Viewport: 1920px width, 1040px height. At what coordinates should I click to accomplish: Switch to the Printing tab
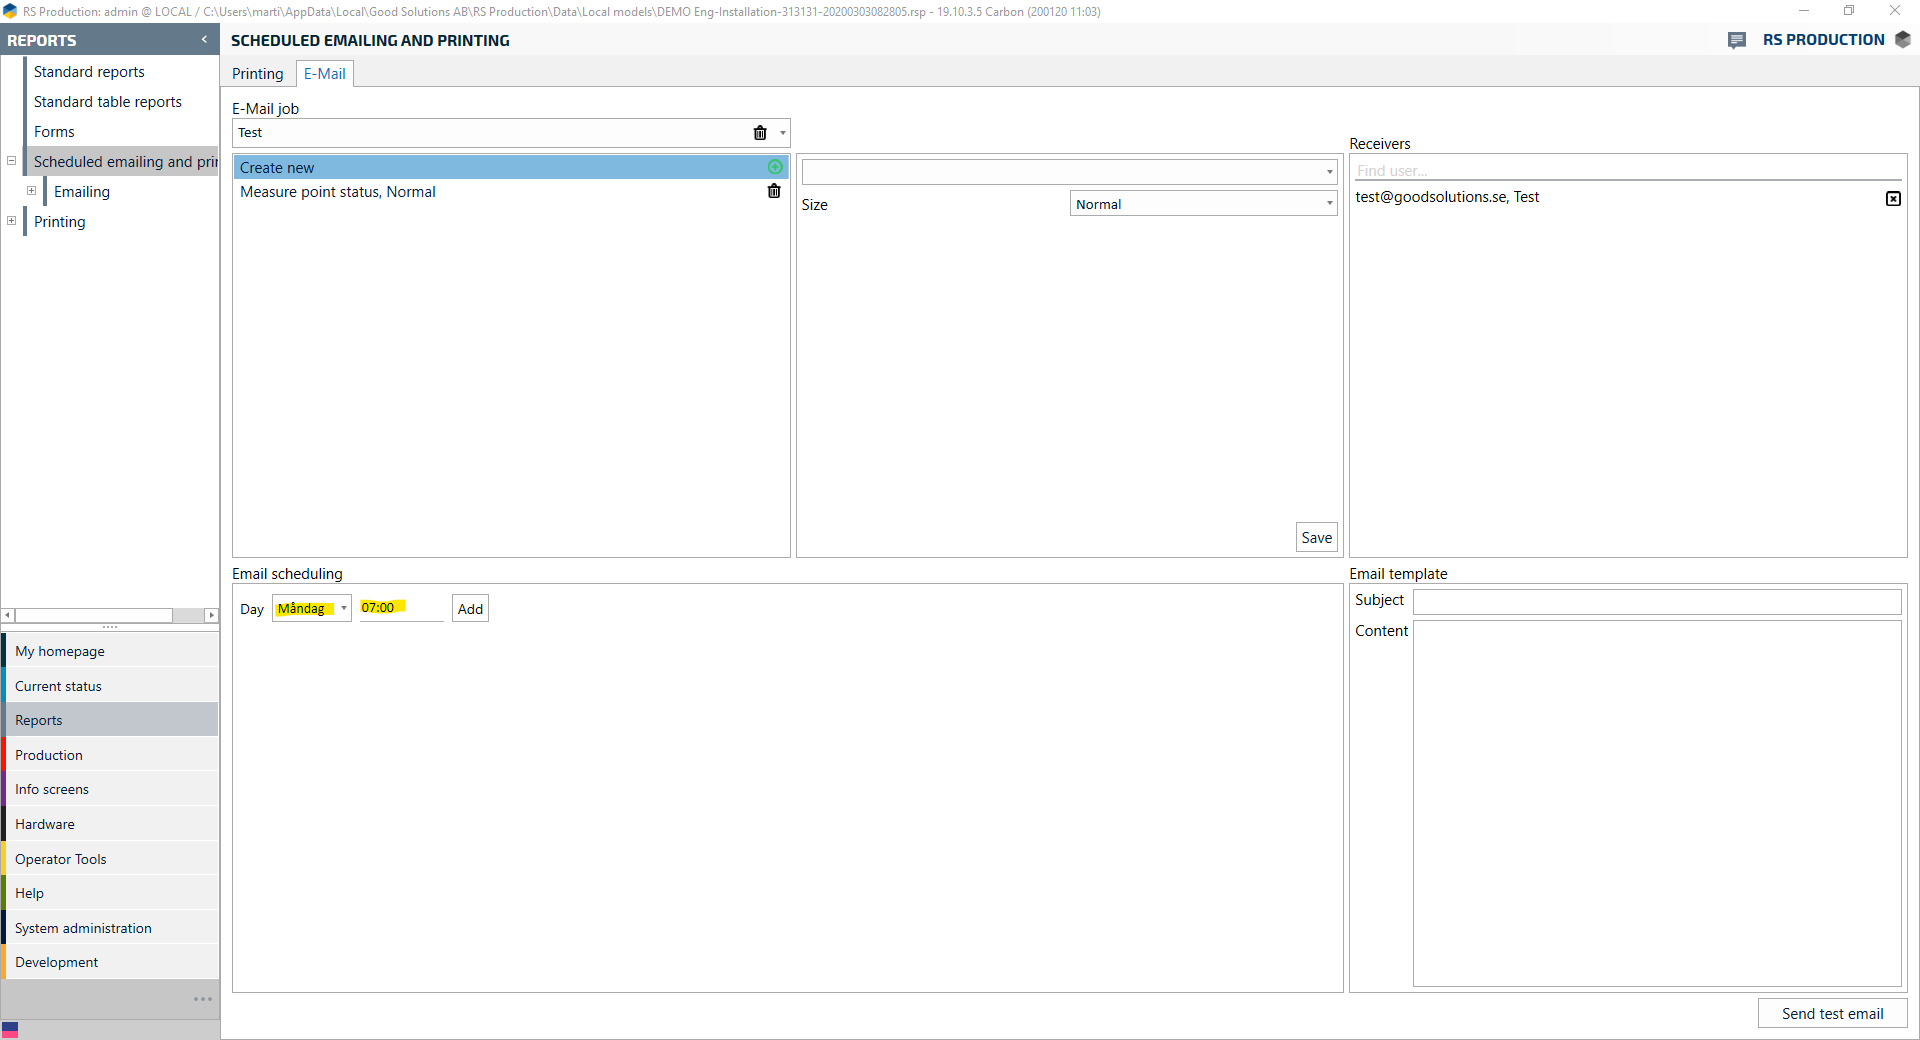(x=258, y=74)
